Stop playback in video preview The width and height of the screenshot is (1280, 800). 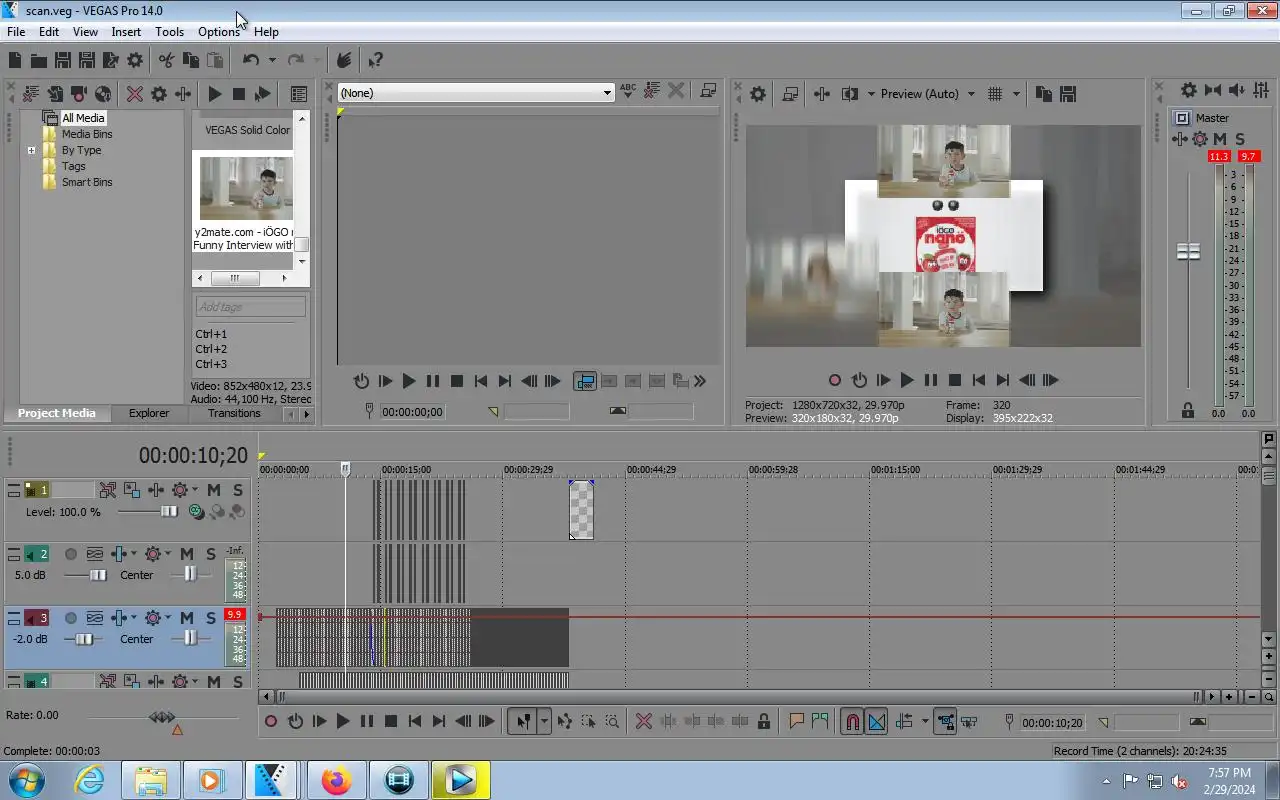coord(955,380)
